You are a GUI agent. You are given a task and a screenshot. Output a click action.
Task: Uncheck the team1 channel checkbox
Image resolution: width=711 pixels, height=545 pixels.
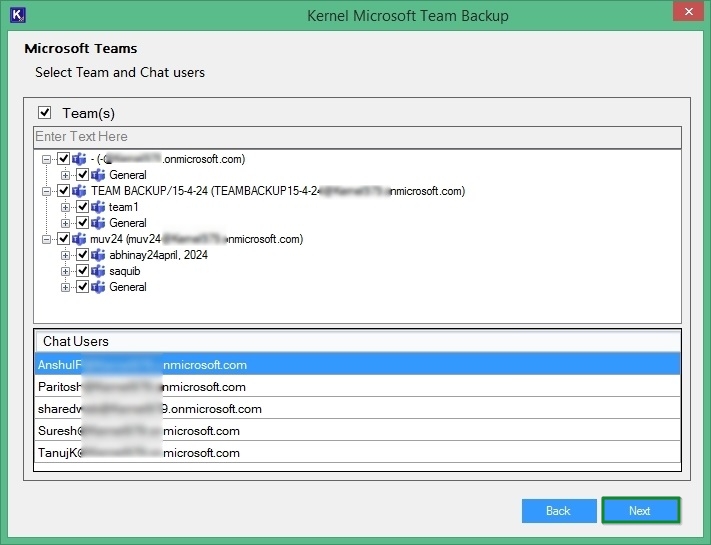click(82, 207)
